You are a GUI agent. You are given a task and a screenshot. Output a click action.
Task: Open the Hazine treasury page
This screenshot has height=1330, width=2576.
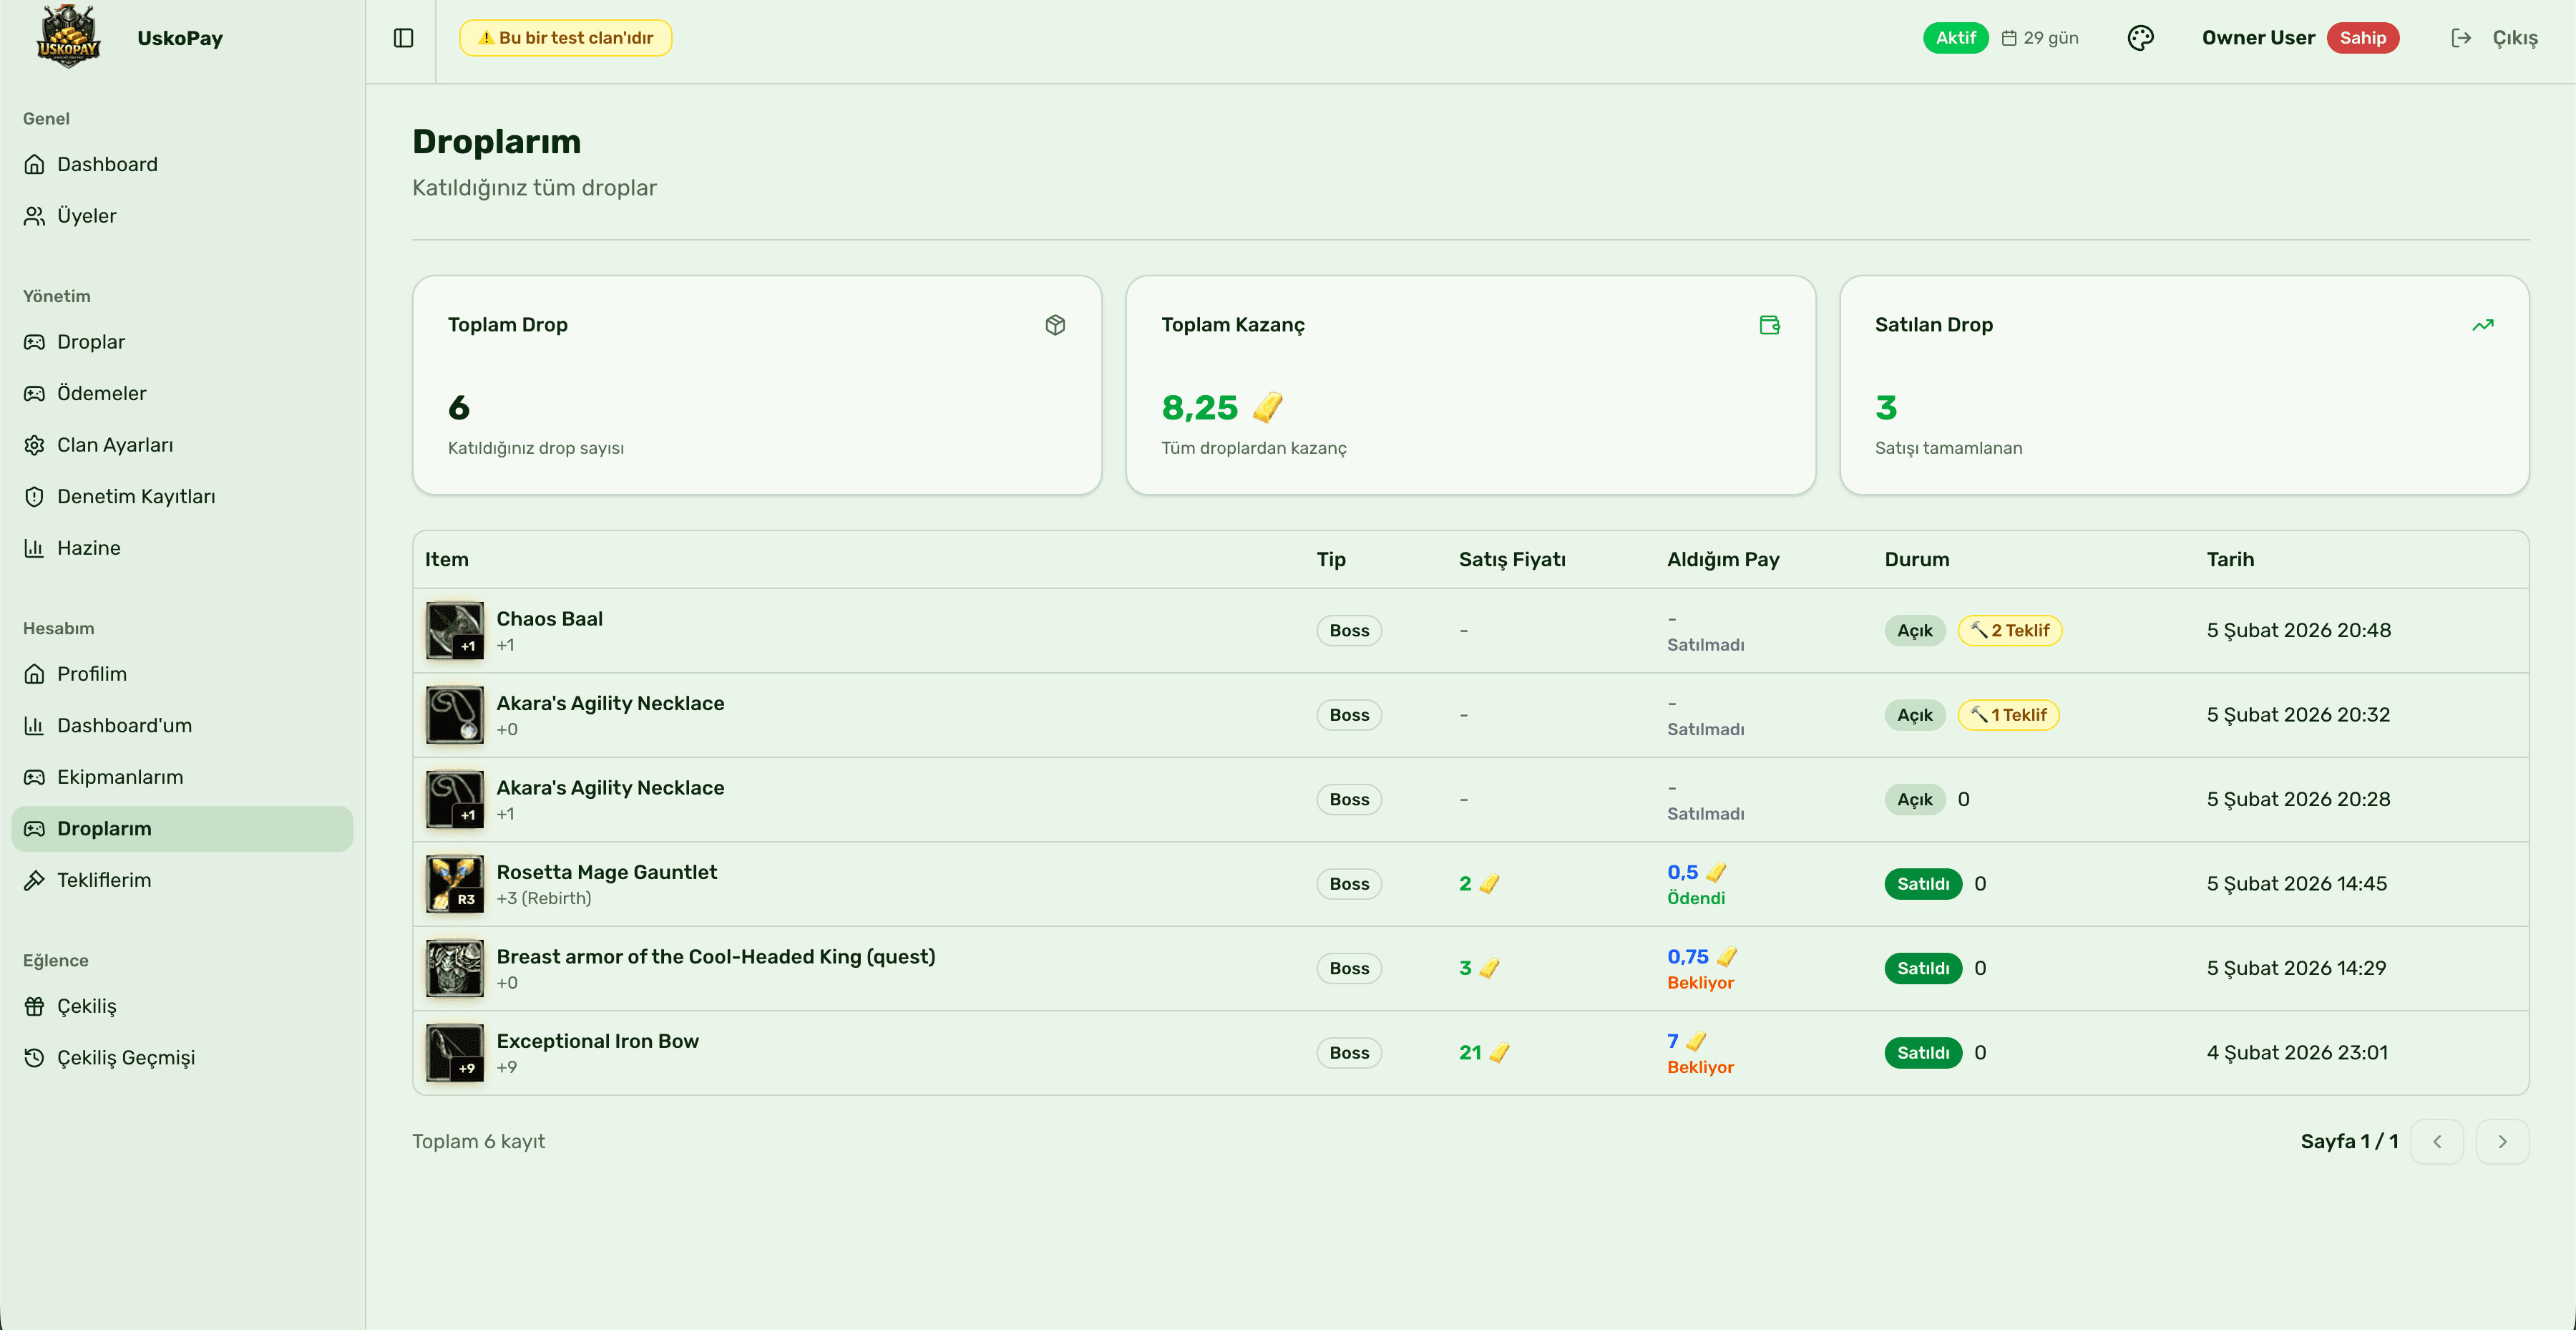pyautogui.click(x=87, y=547)
